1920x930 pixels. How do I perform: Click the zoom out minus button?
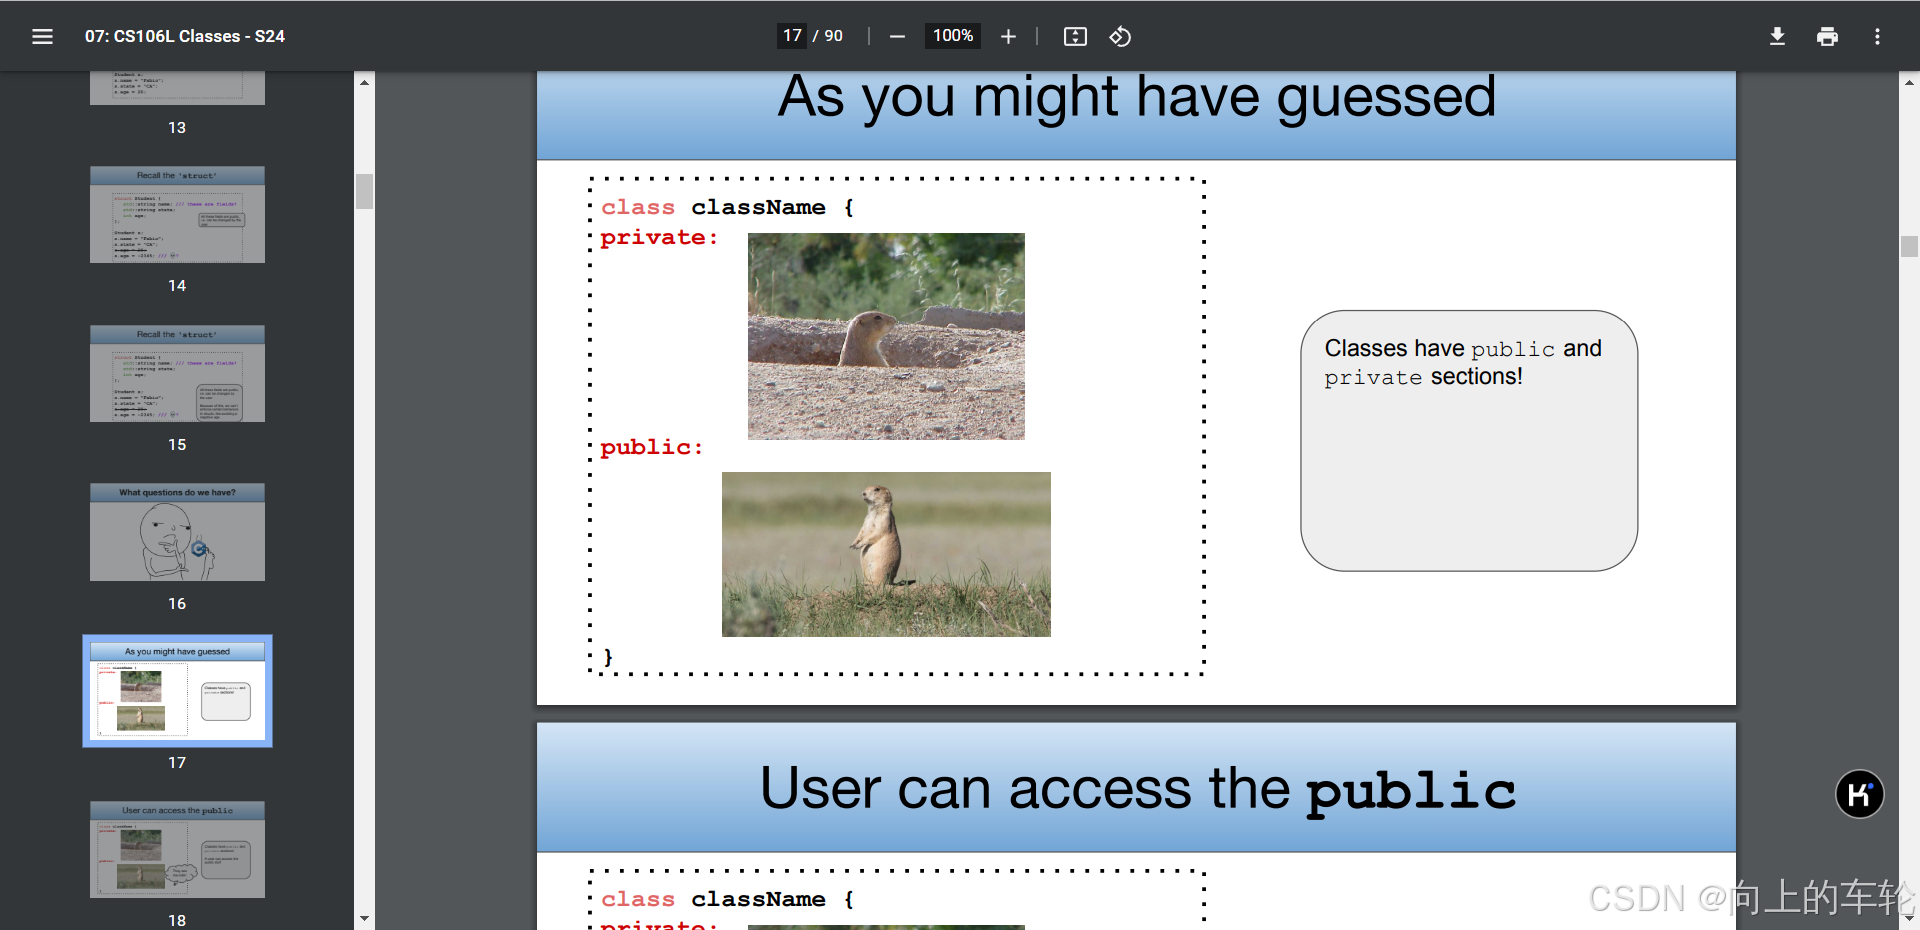897,36
